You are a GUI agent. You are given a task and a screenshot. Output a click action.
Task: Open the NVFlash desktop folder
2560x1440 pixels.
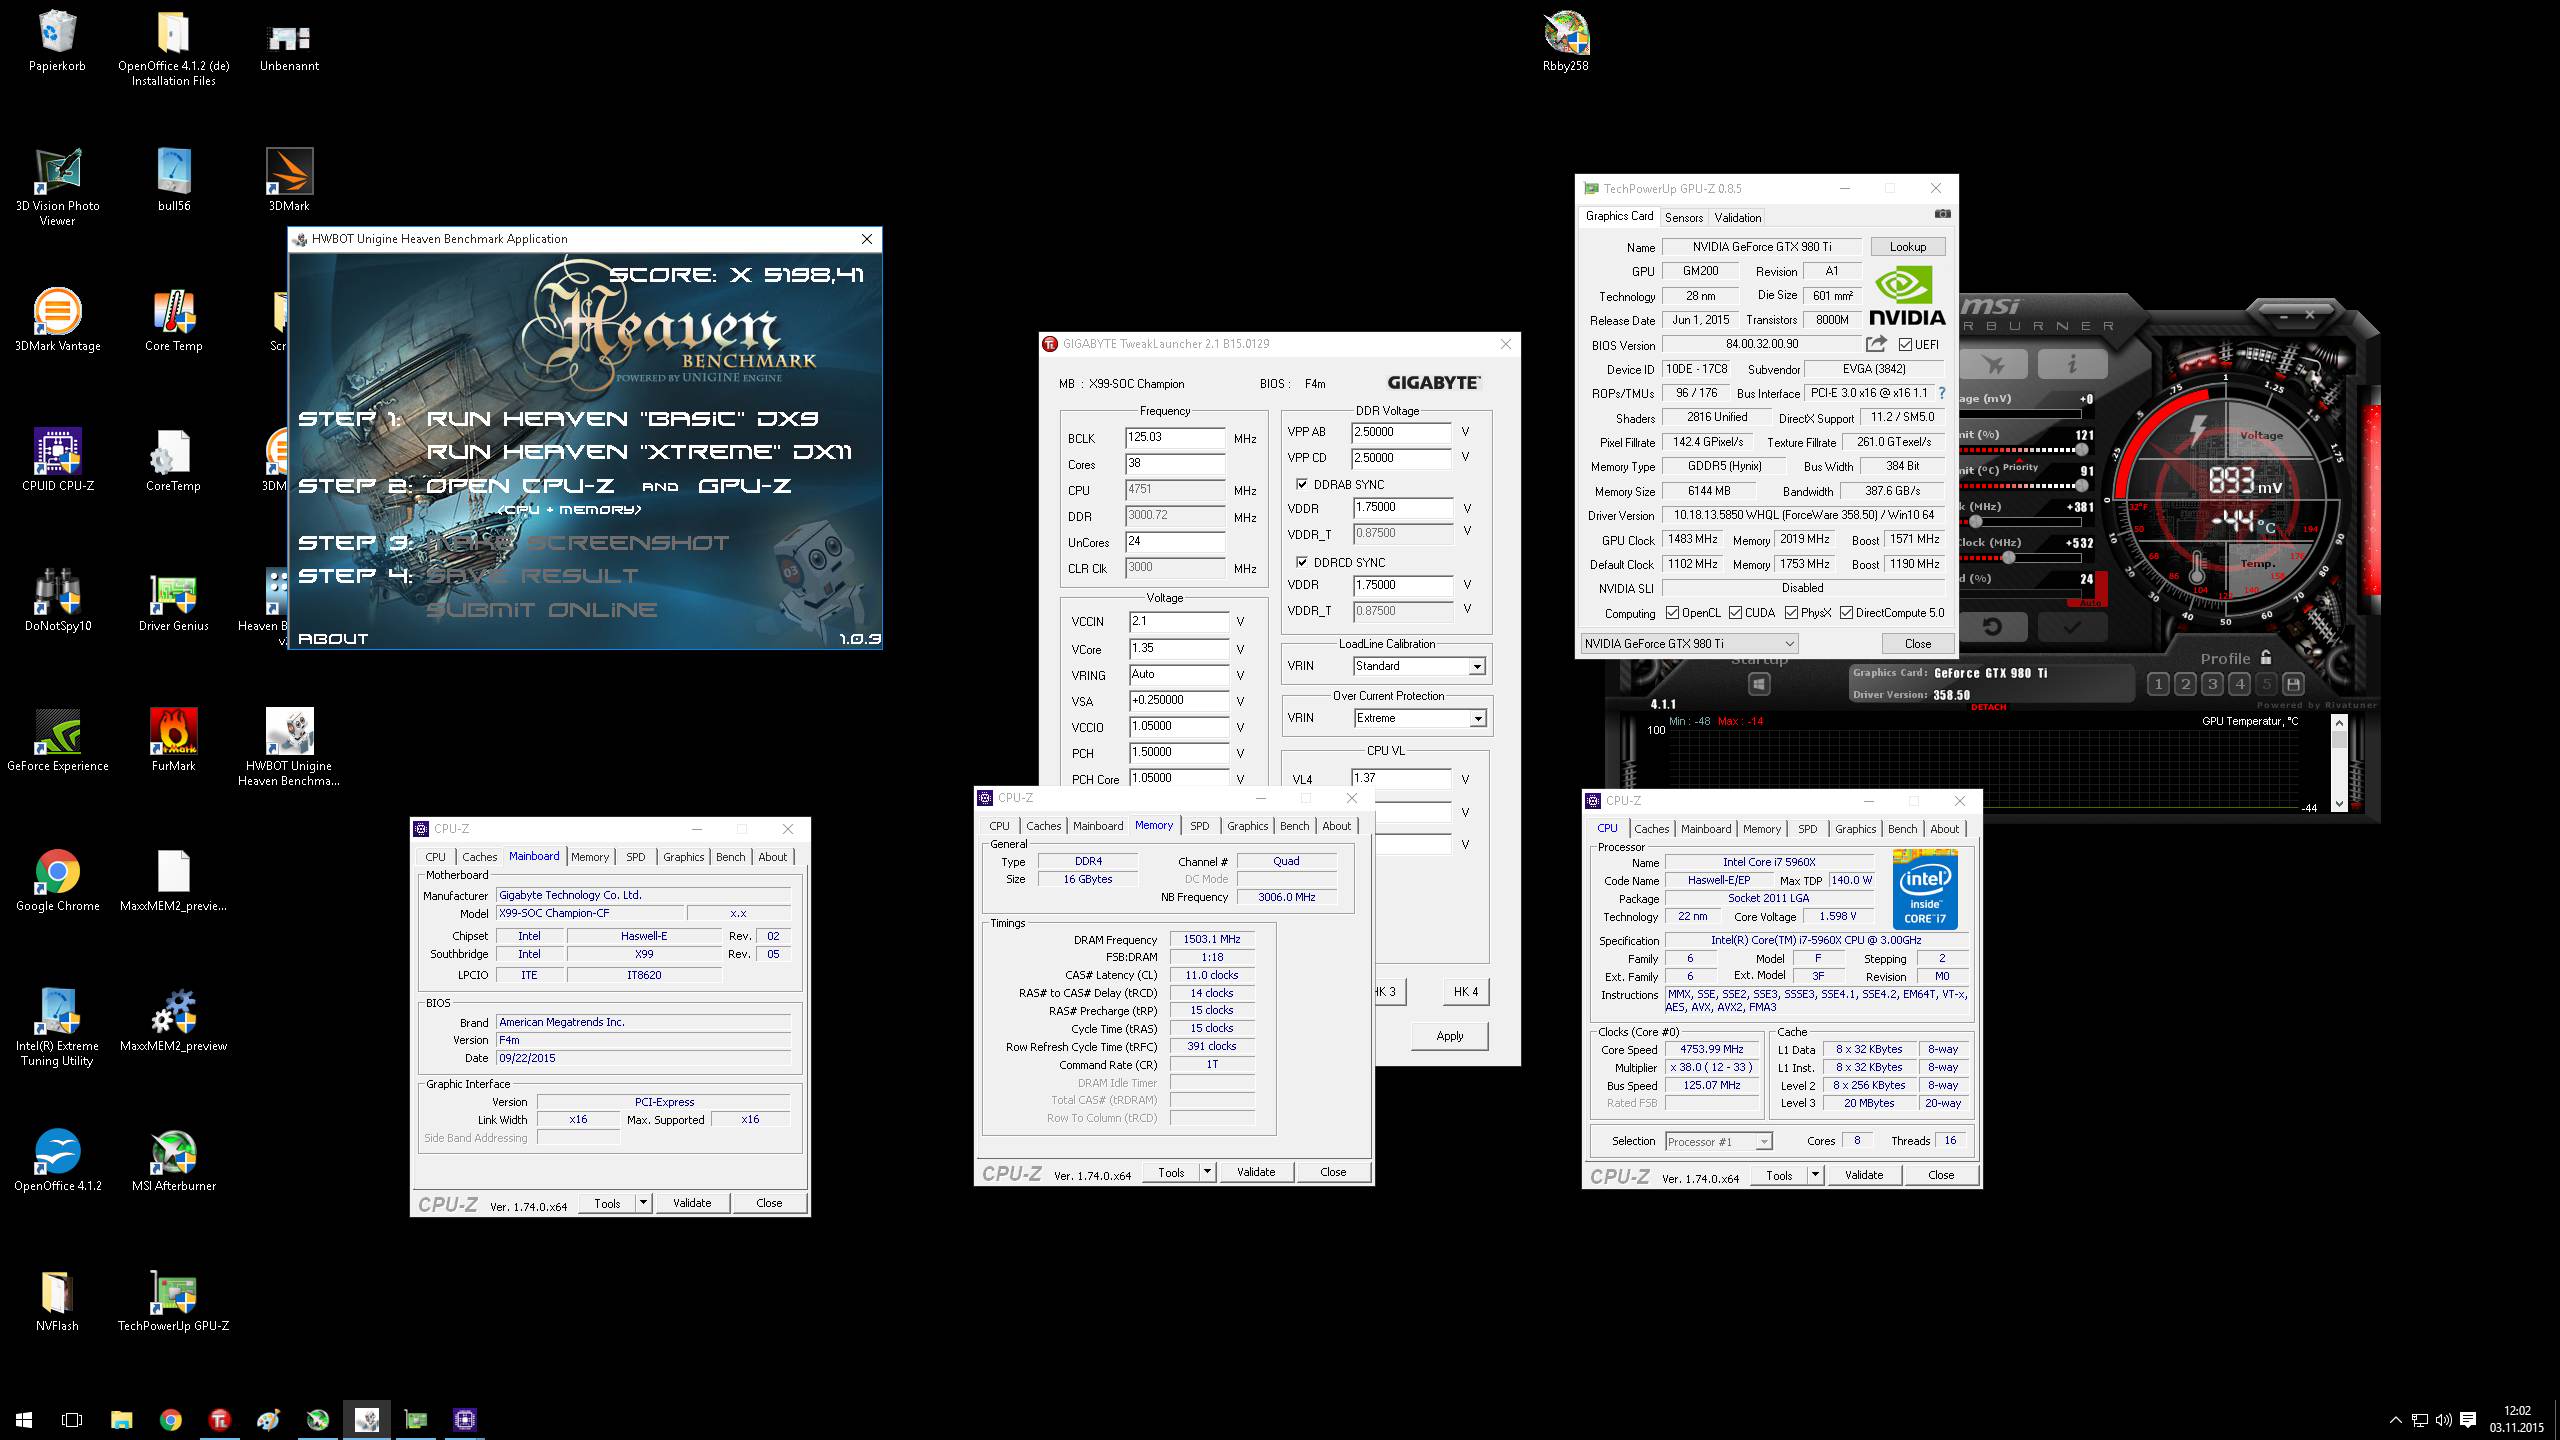[57, 1301]
